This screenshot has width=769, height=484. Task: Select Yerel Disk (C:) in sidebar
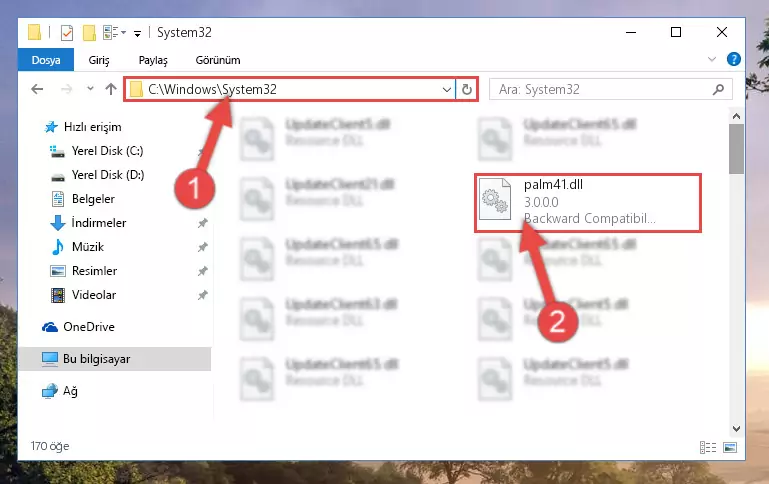(107, 151)
